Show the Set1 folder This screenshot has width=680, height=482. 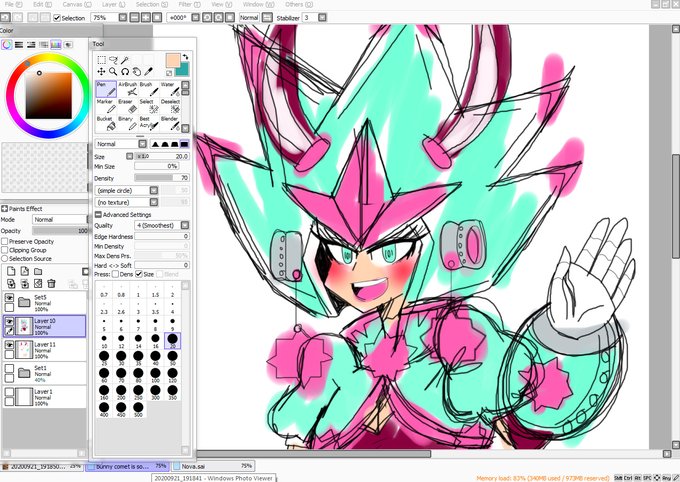(9, 368)
